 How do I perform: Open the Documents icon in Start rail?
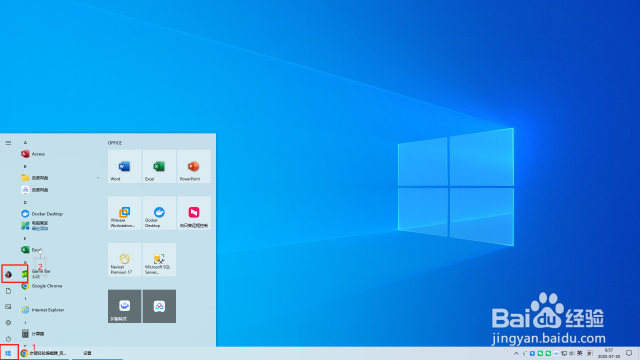pyautogui.click(x=8, y=291)
